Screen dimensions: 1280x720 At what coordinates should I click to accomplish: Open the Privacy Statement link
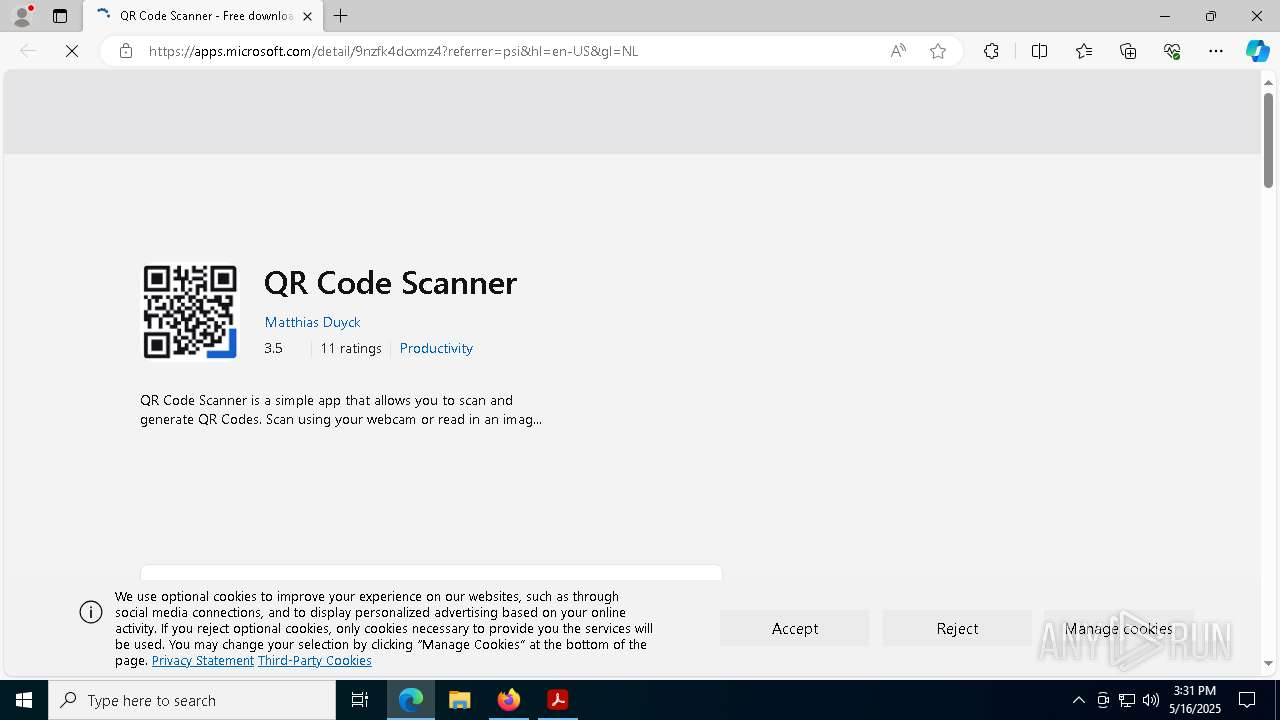click(x=203, y=661)
